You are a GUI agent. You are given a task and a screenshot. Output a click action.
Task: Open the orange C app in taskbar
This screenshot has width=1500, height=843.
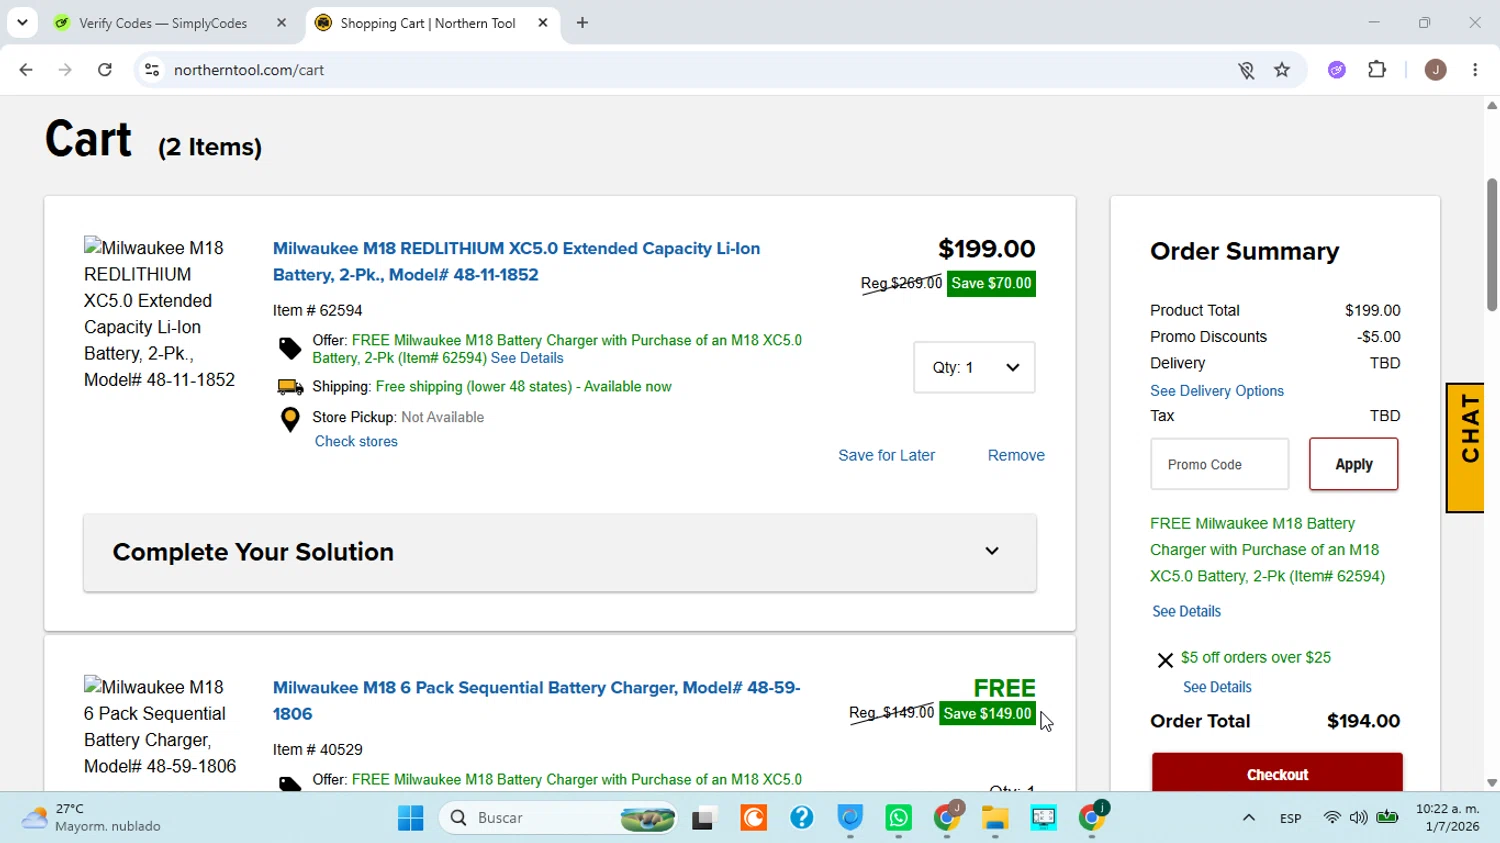point(753,818)
